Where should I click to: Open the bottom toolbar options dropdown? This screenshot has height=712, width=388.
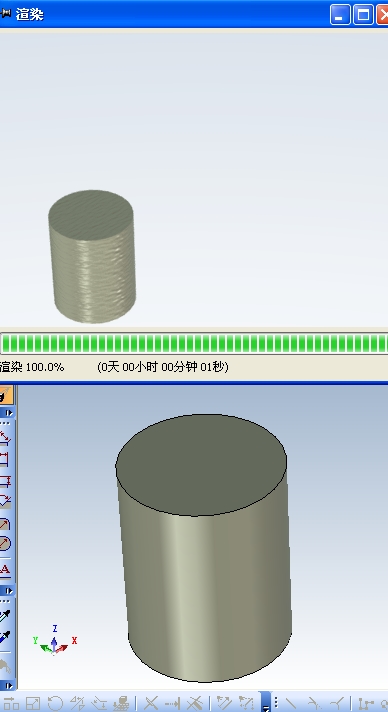point(266,702)
